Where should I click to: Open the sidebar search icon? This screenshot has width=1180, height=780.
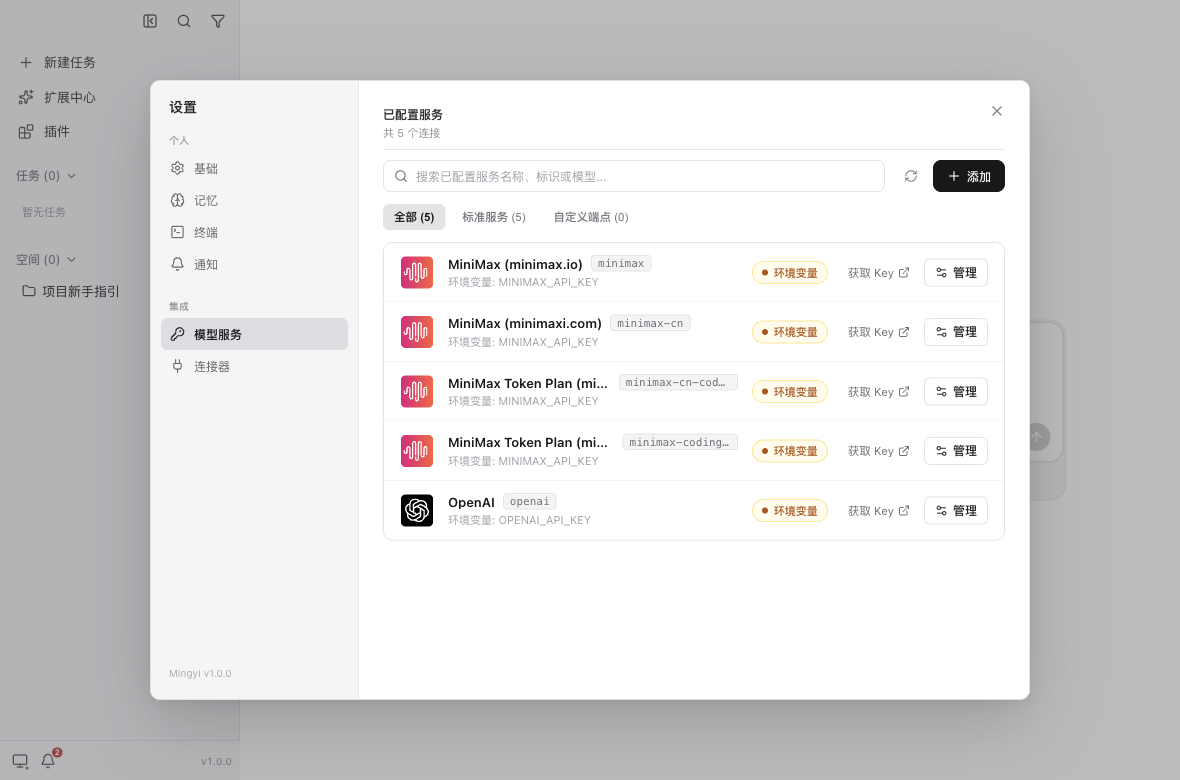184,21
